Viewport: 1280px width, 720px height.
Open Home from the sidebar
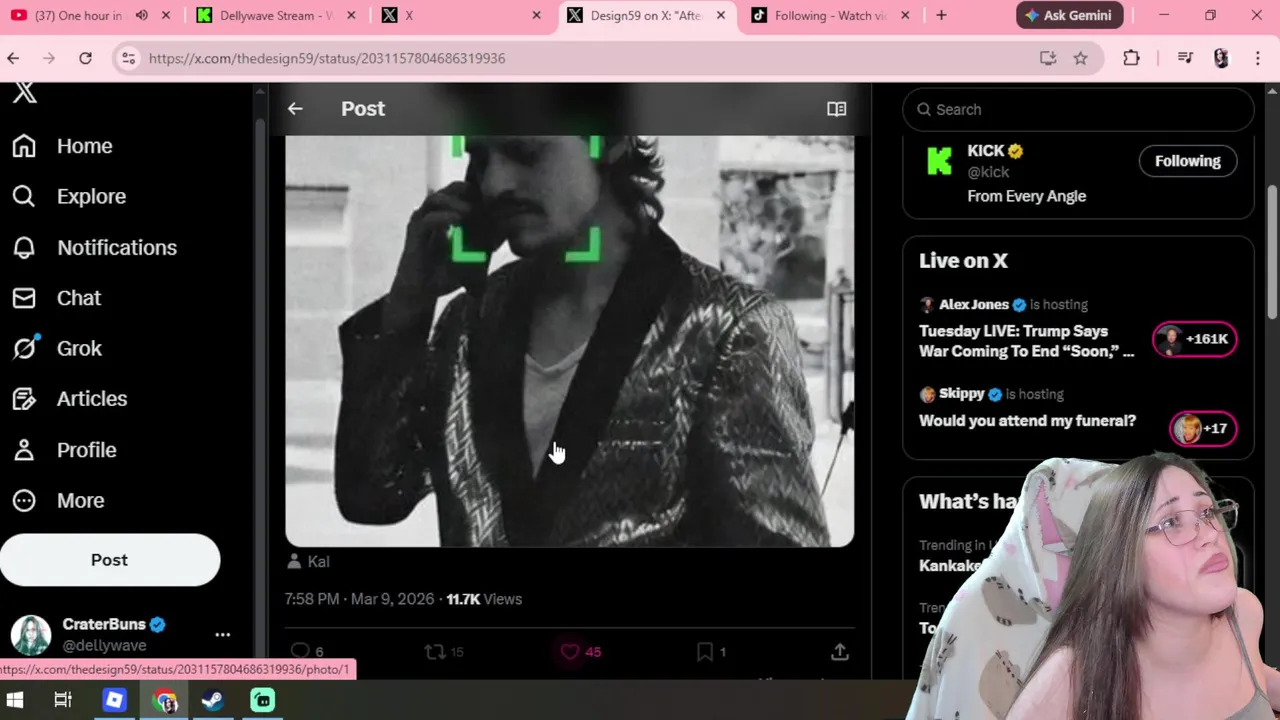pos(62,146)
